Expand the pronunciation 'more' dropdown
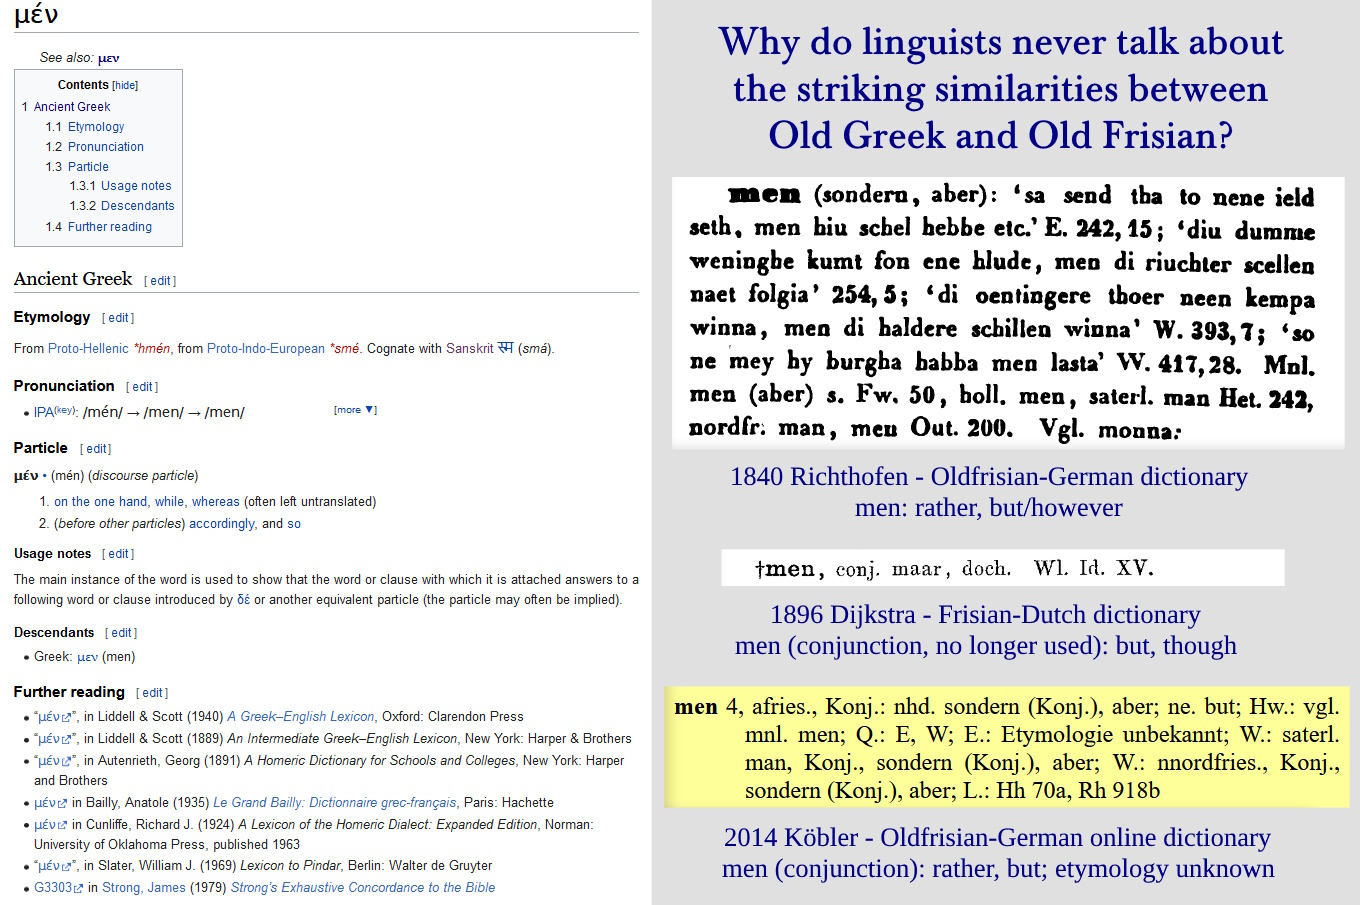The height and width of the screenshot is (905, 1360). (355, 410)
